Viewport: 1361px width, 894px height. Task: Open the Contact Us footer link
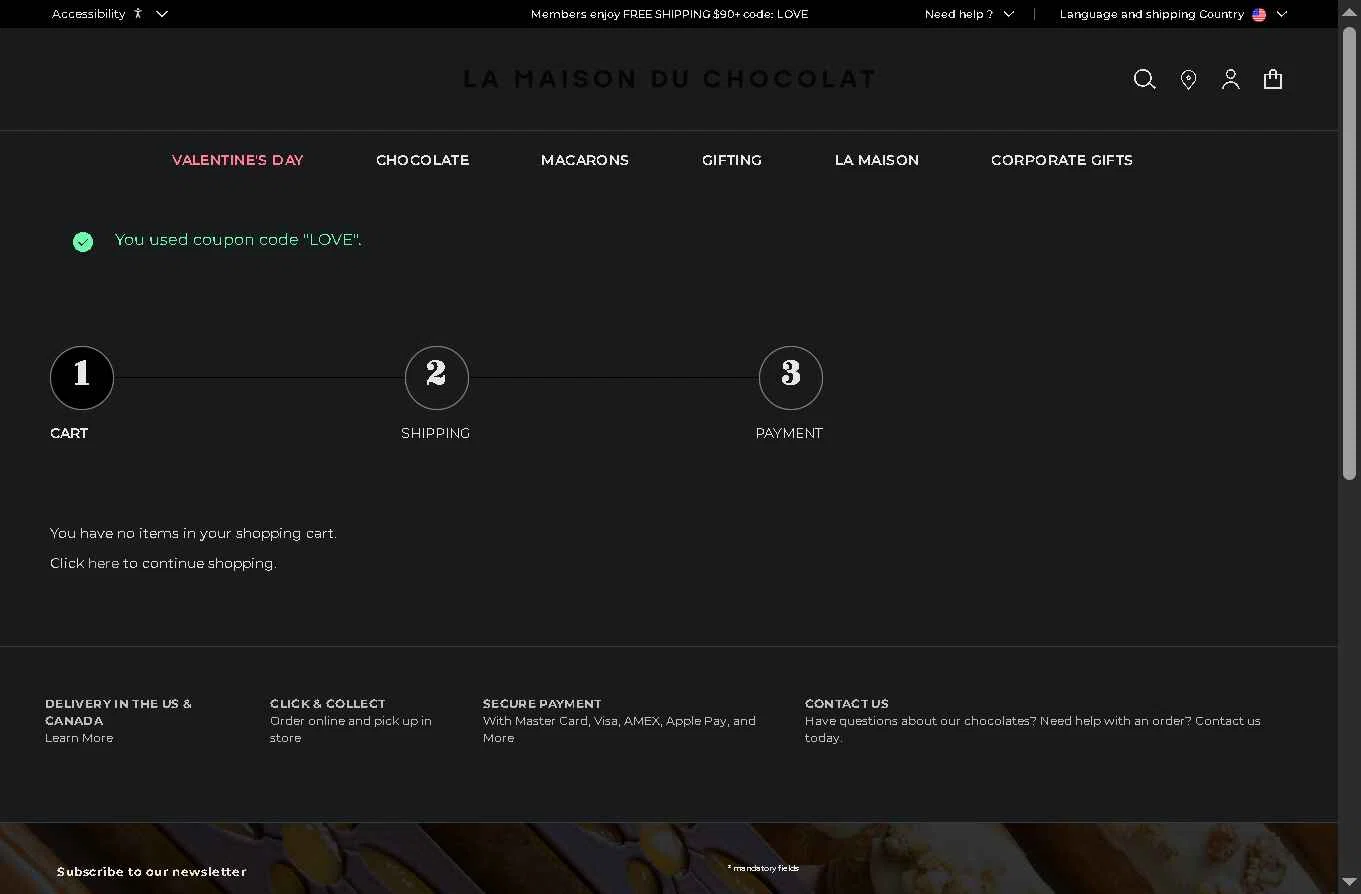click(x=847, y=704)
